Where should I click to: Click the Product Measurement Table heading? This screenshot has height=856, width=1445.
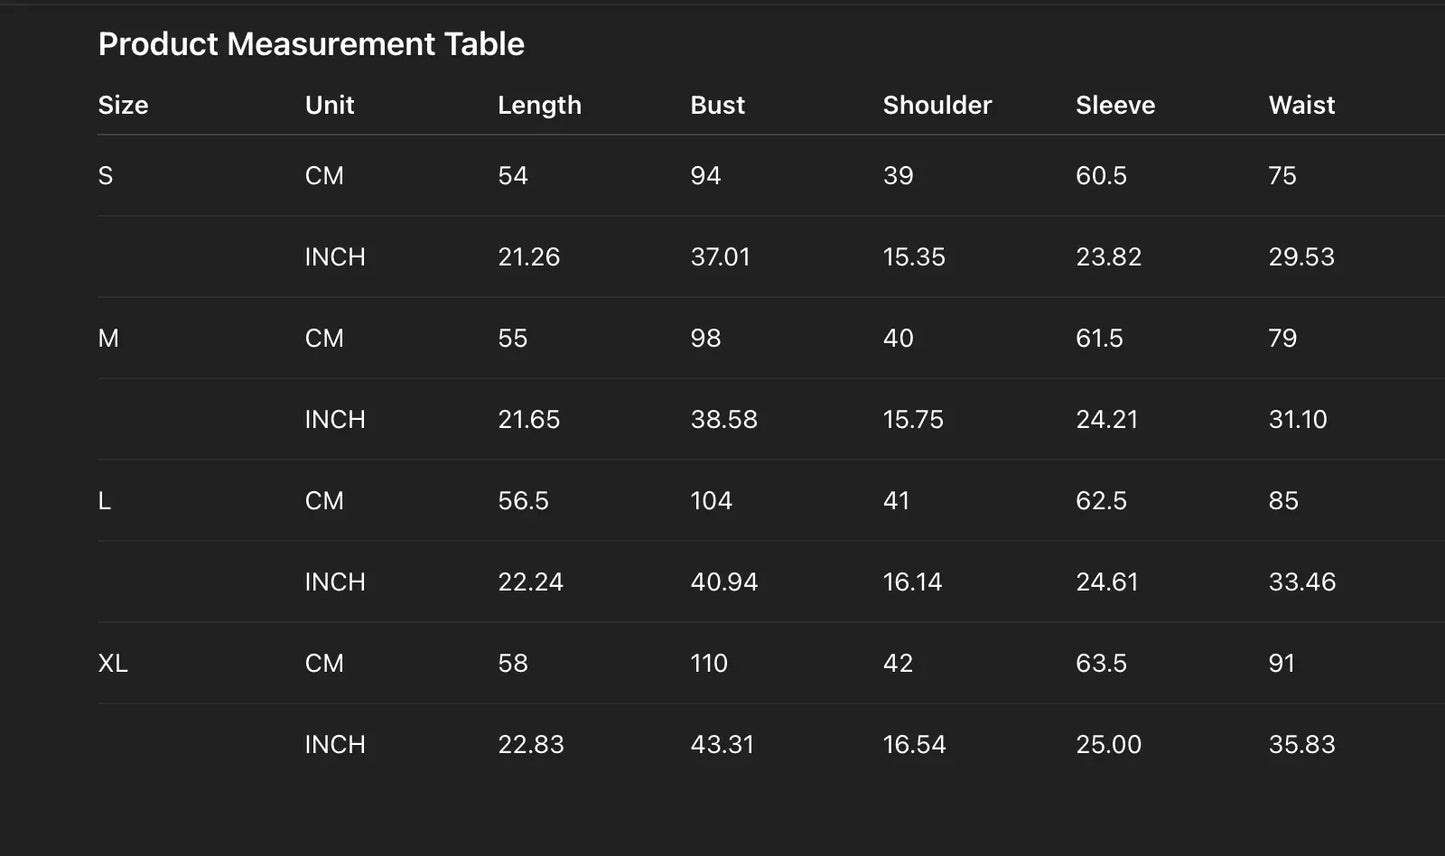pyautogui.click(x=311, y=44)
